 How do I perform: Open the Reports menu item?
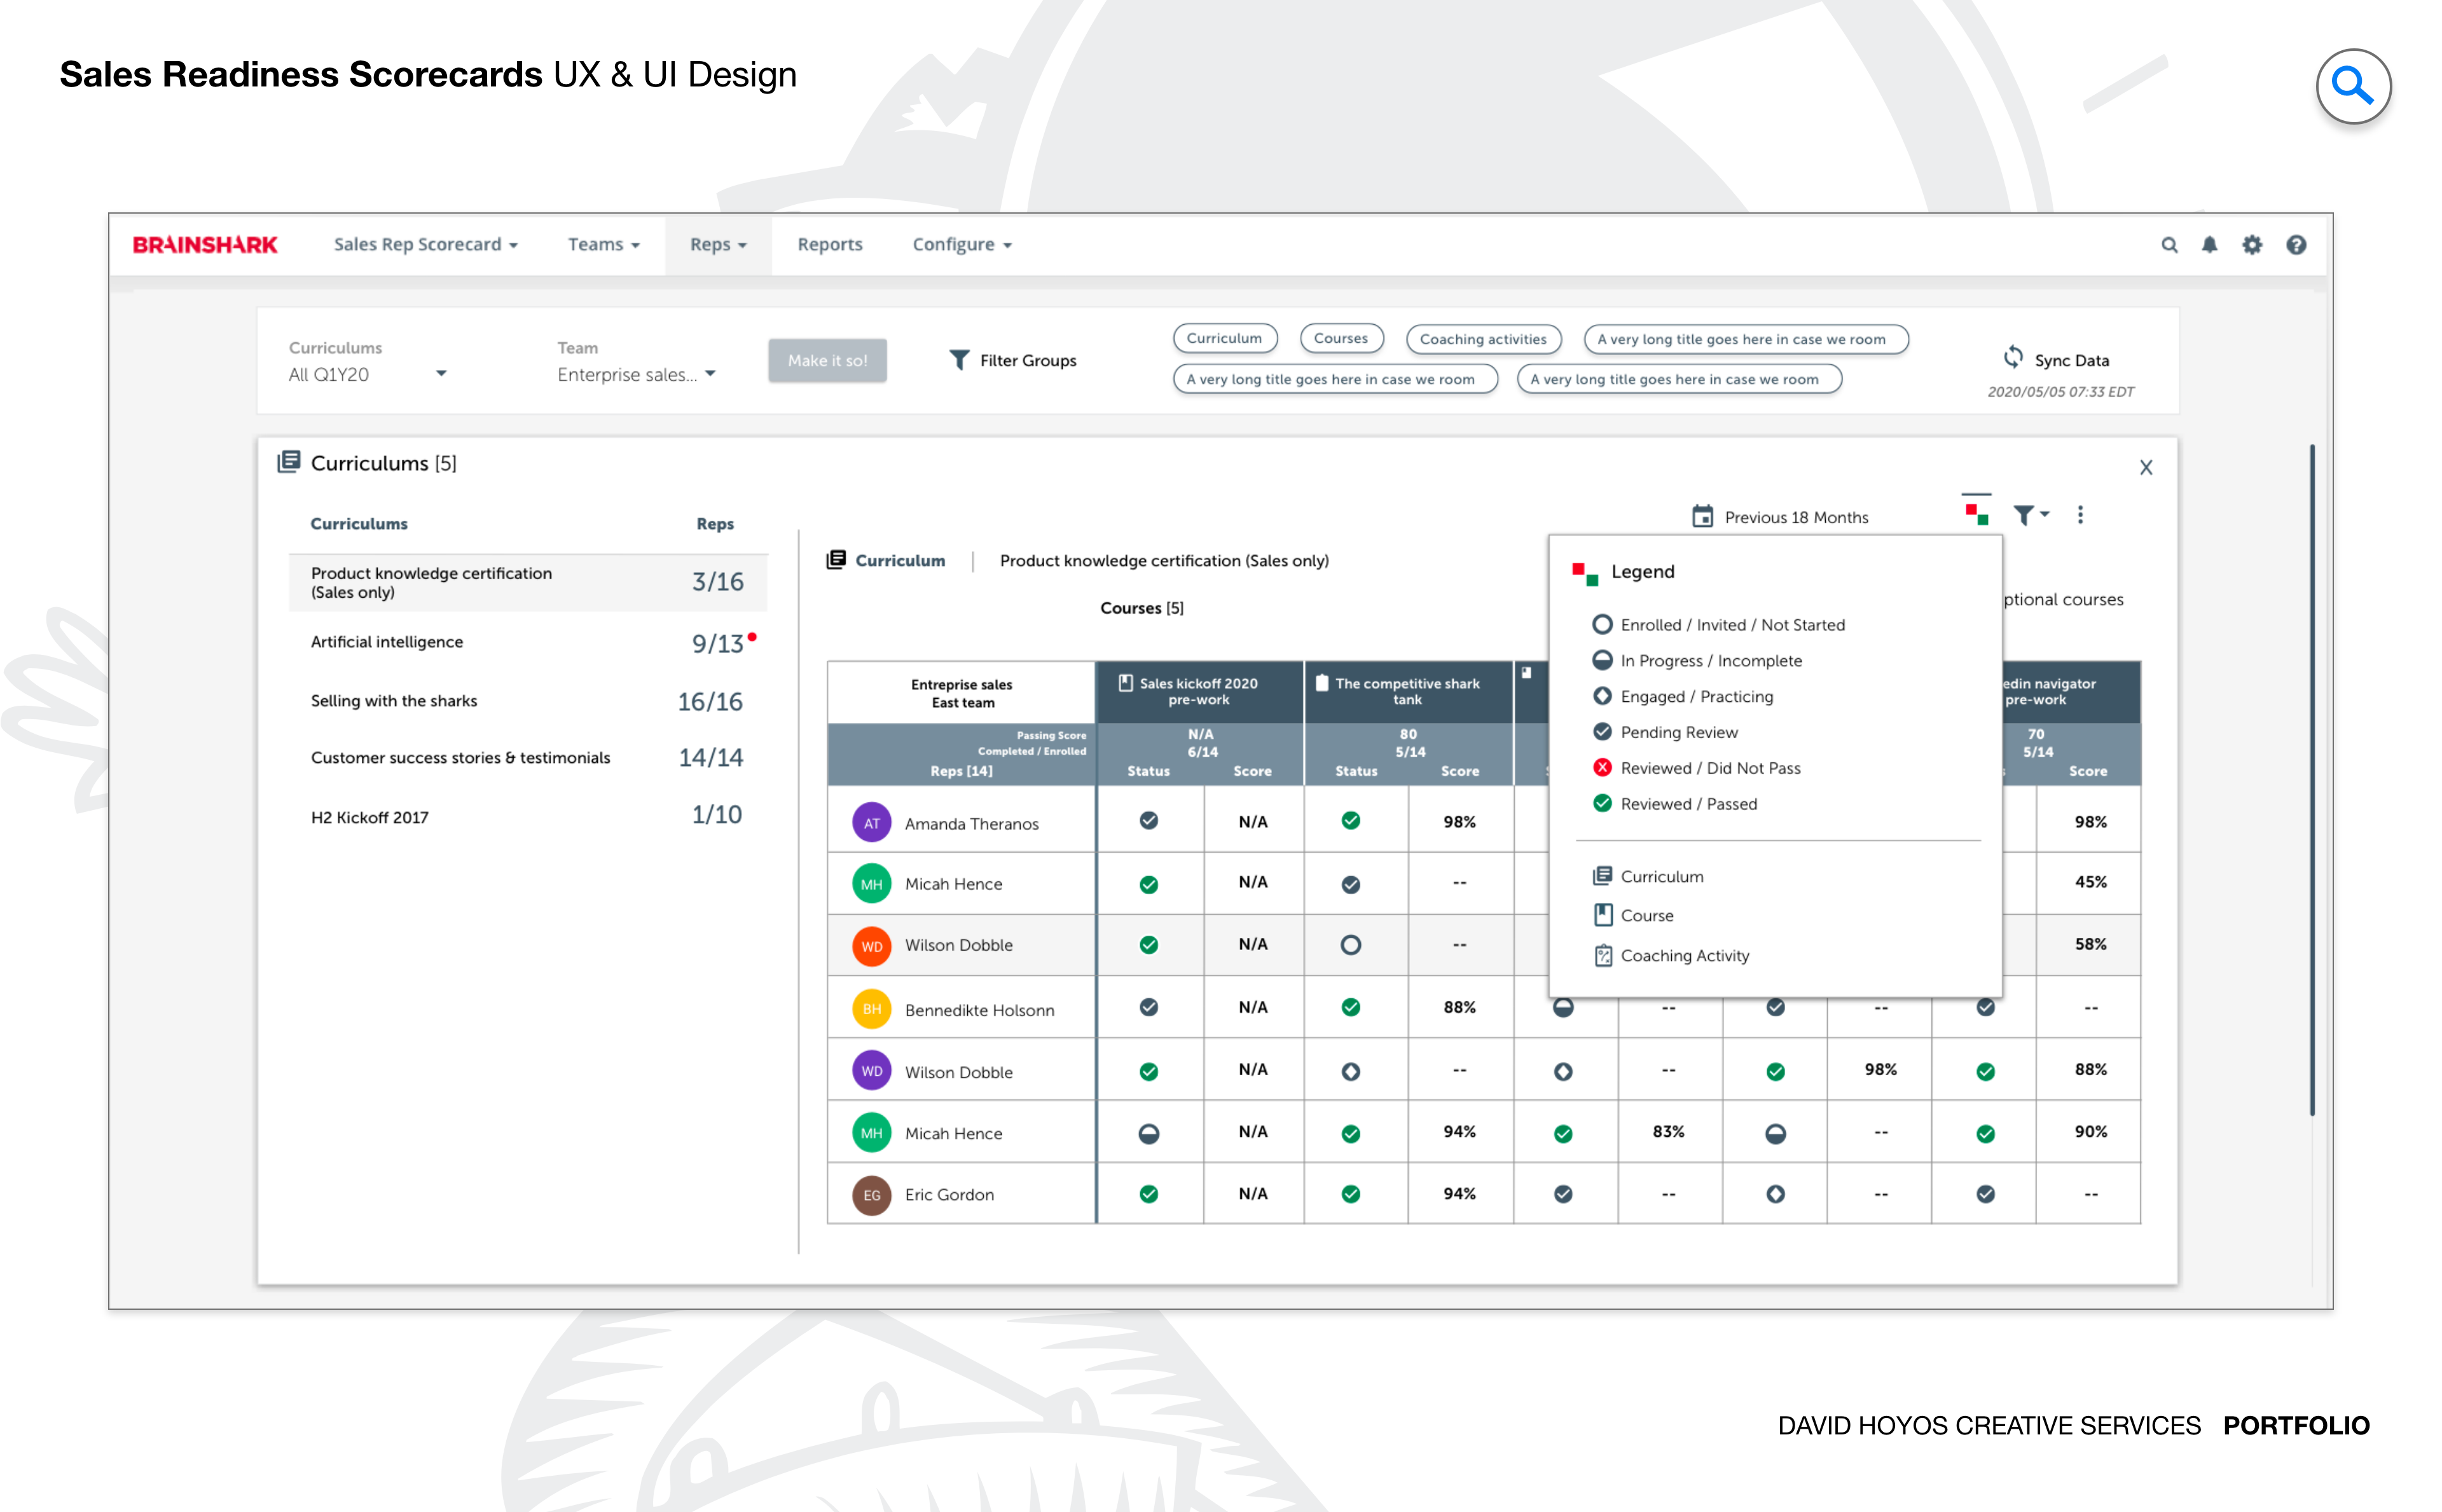coord(830,245)
